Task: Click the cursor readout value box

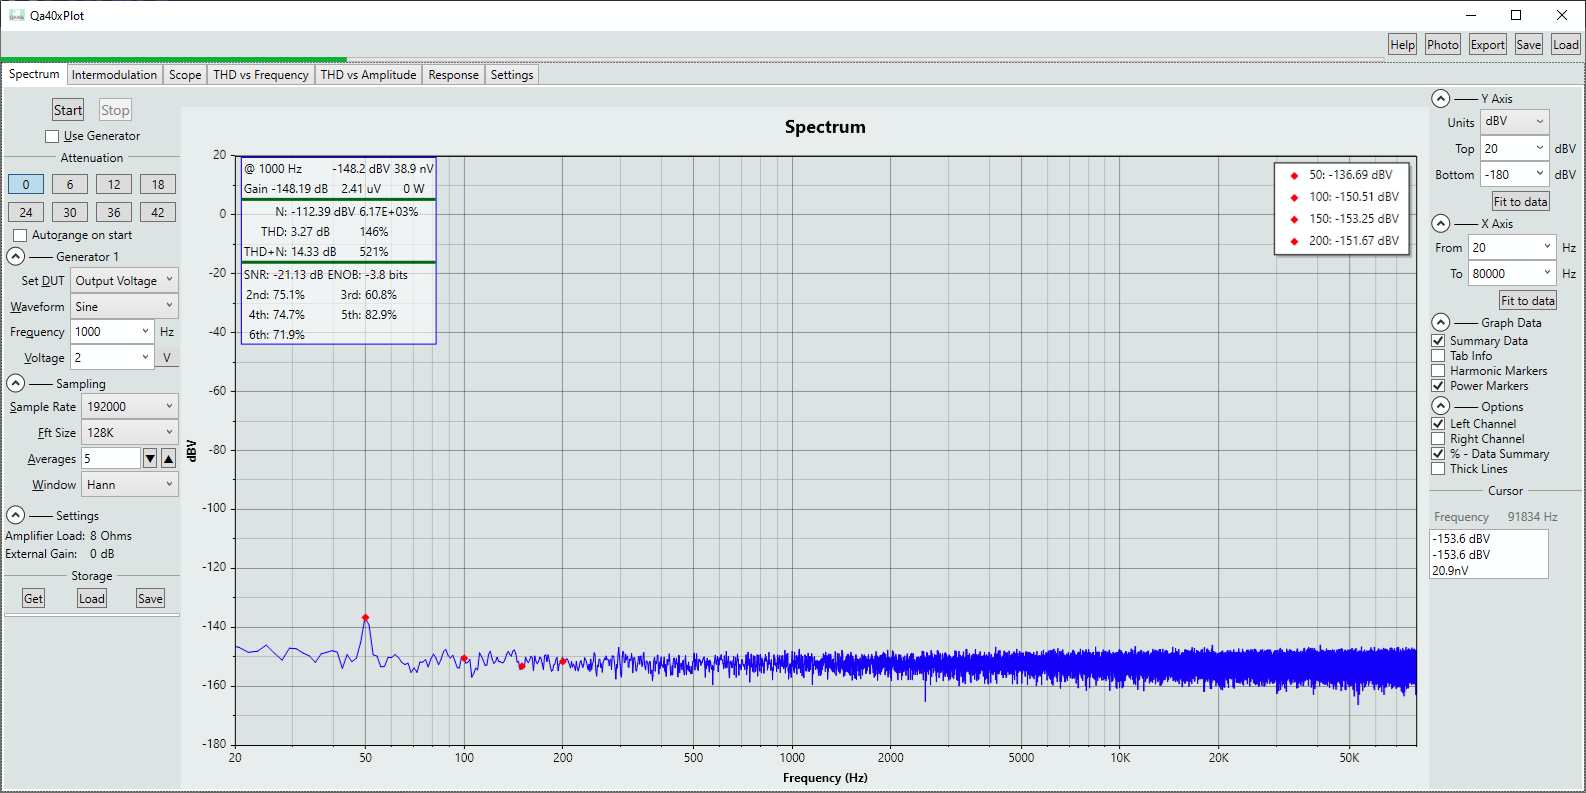Action: click(1489, 554)
